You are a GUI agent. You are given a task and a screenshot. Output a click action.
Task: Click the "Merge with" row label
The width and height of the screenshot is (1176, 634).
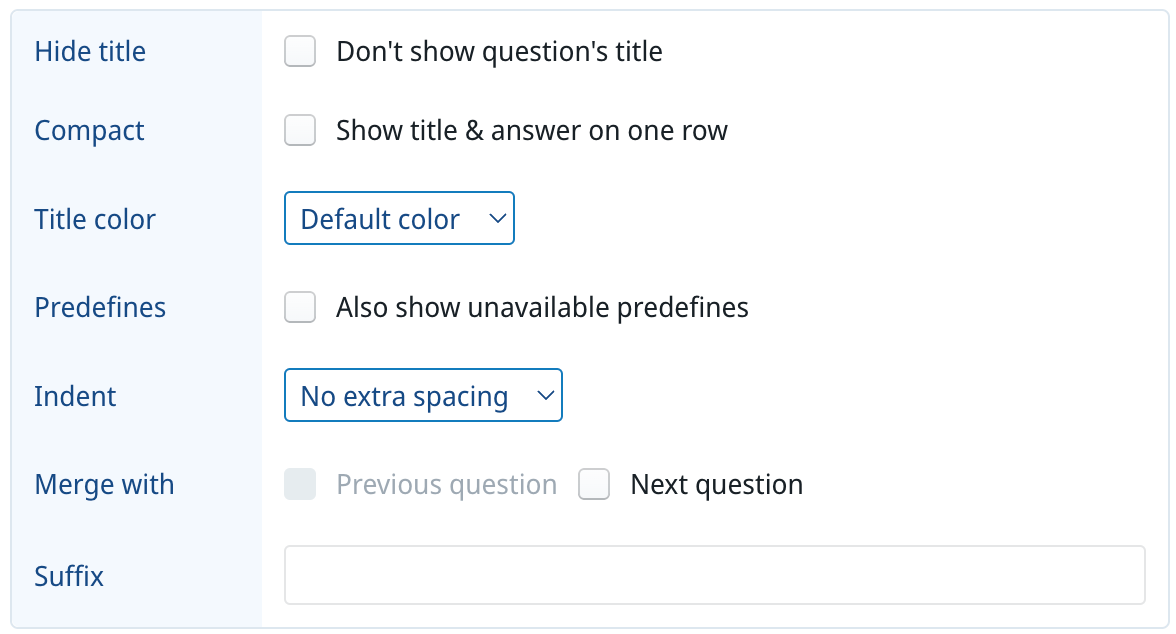point(104,485)
